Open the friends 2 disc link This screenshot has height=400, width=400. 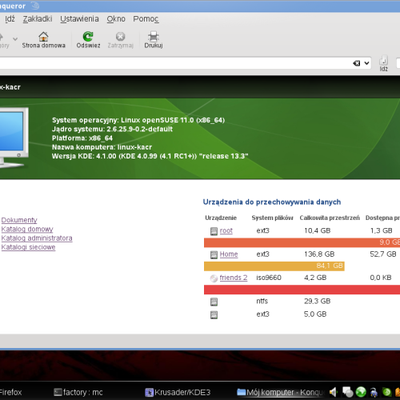click(x=233, y=278)
